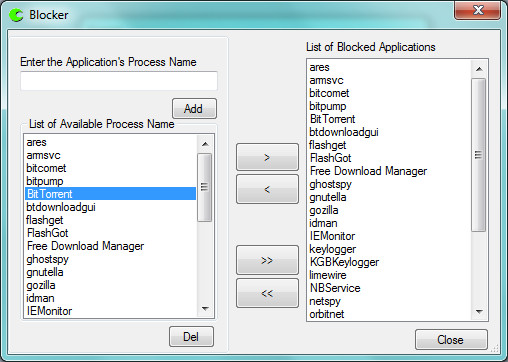Image resolution: width=508 pixels, height=362 pixels.
Task: Select limewire in blocked applications list
Action: click(x=389, y=275)
